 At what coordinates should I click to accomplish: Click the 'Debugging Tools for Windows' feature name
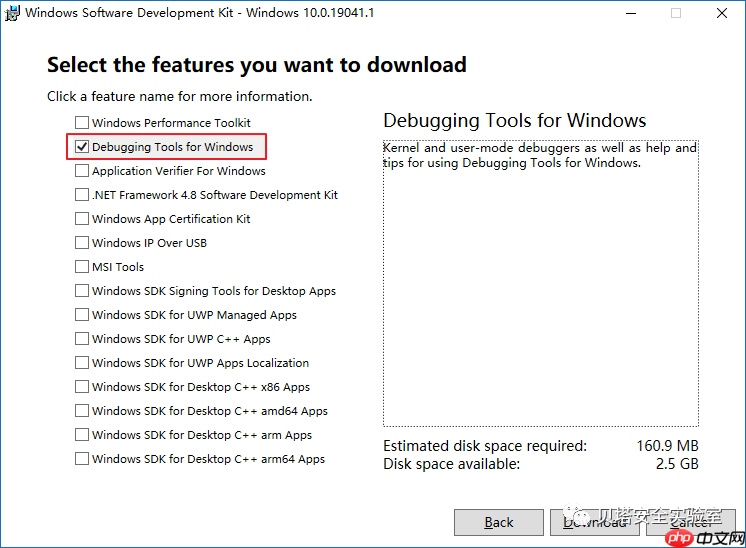pyautogui.click(x=172, y=147)
